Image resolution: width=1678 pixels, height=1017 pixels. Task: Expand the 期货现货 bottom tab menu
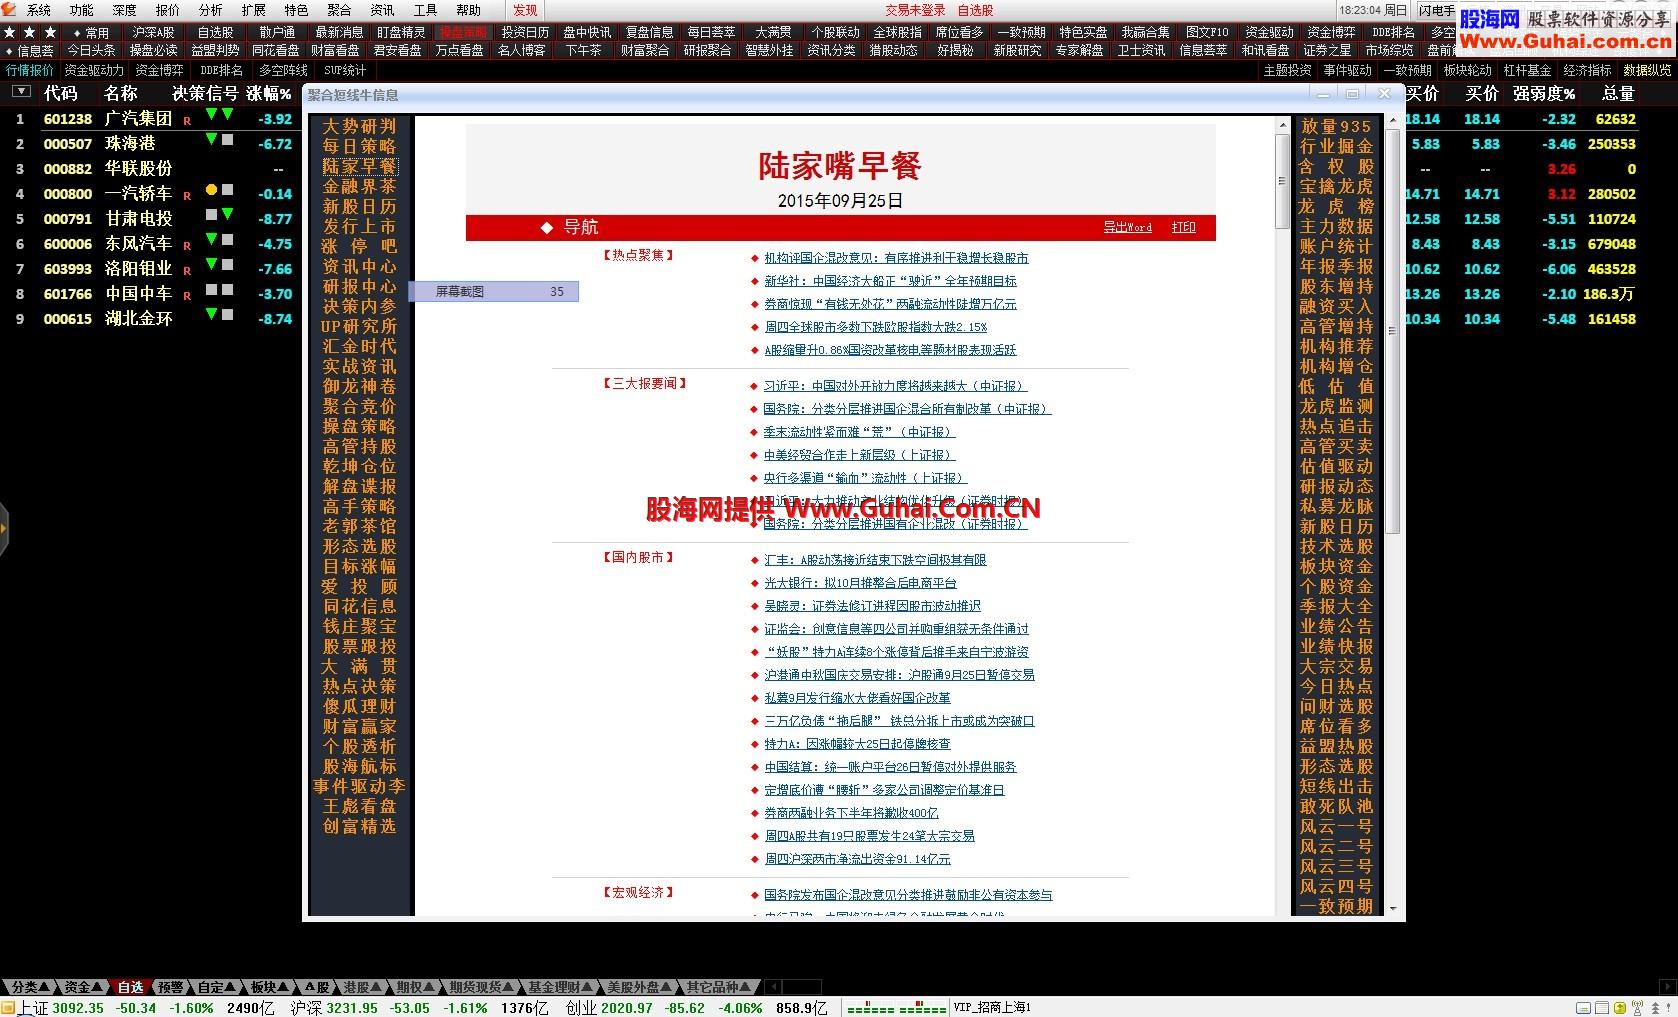(509, 988)
